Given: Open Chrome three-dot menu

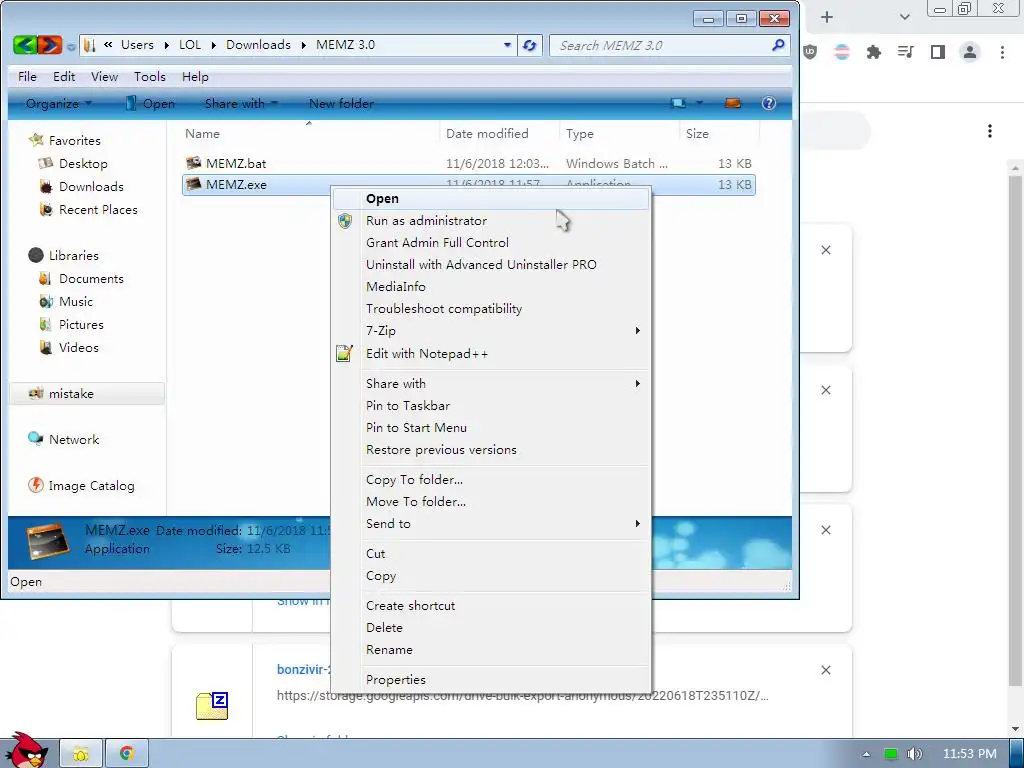Looking at the screenshot, I should 1002,52.
